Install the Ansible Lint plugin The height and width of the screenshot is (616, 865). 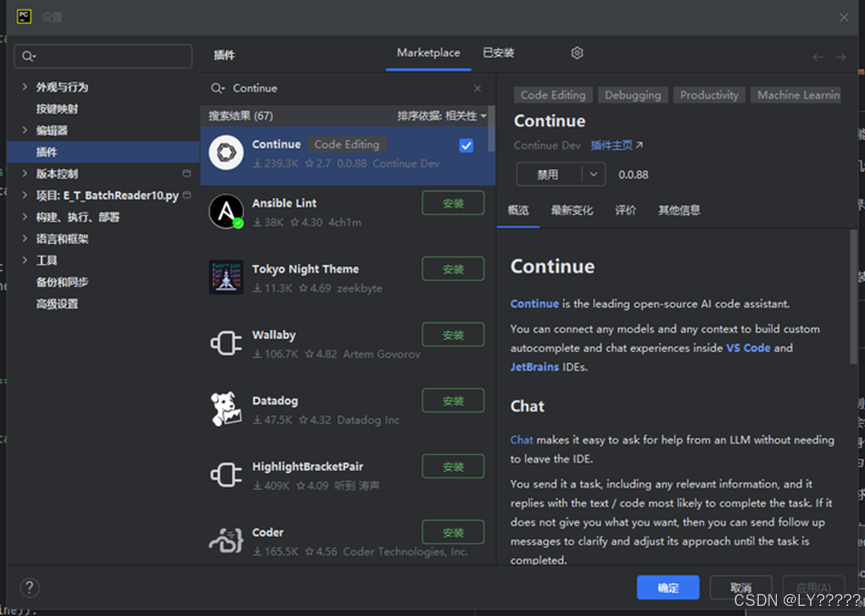point(453,203)
